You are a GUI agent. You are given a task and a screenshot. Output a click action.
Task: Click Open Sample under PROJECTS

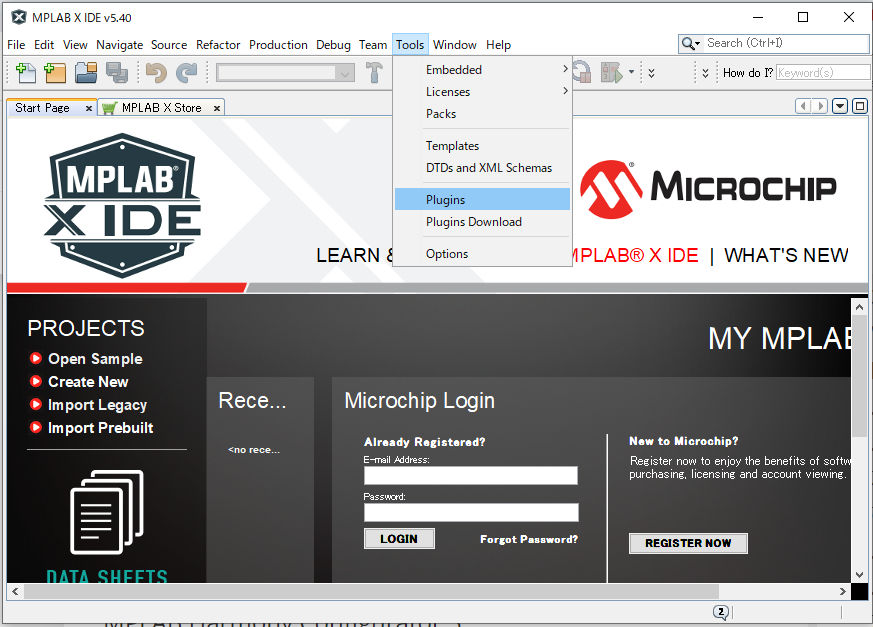click(x=94, y=358)
